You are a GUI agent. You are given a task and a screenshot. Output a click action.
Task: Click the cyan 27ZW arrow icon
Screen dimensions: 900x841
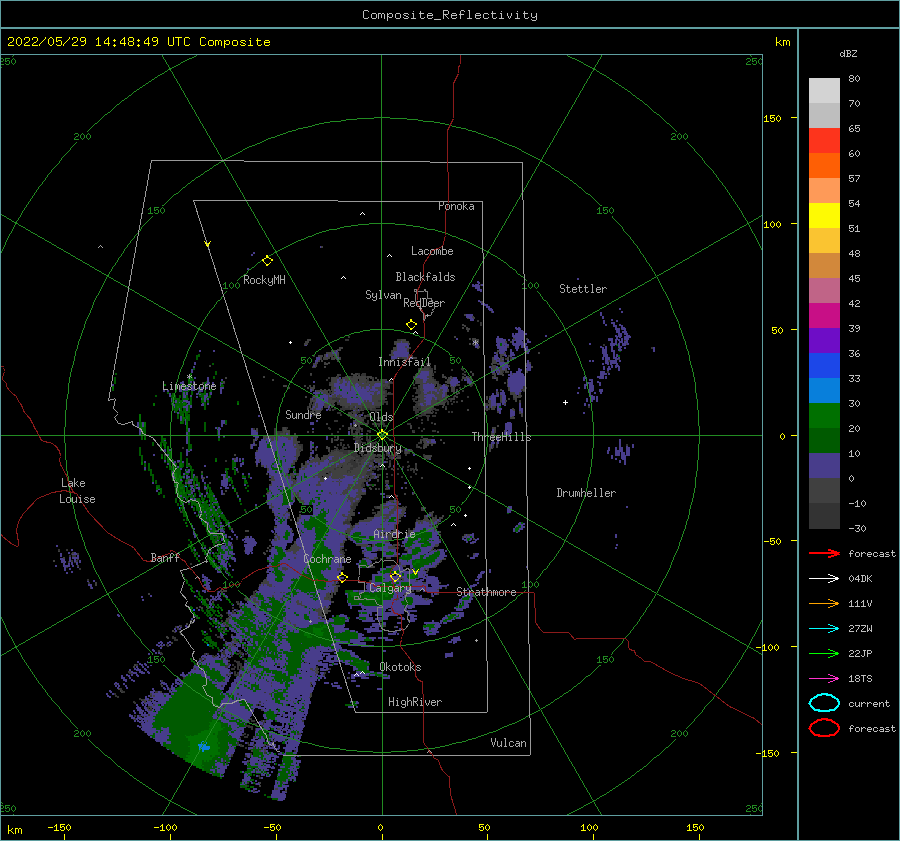coord(824,629)
